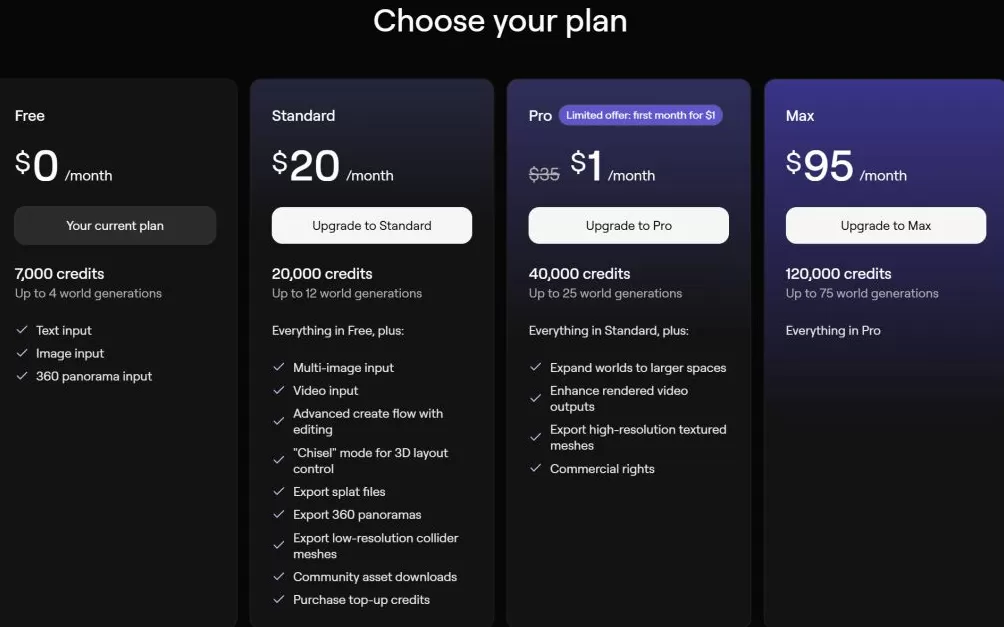The height and width of the screenshot is (627, 1004).
Task: Click the checkmark beside Expand worlds to larger spaces
Action: point(536,368)
